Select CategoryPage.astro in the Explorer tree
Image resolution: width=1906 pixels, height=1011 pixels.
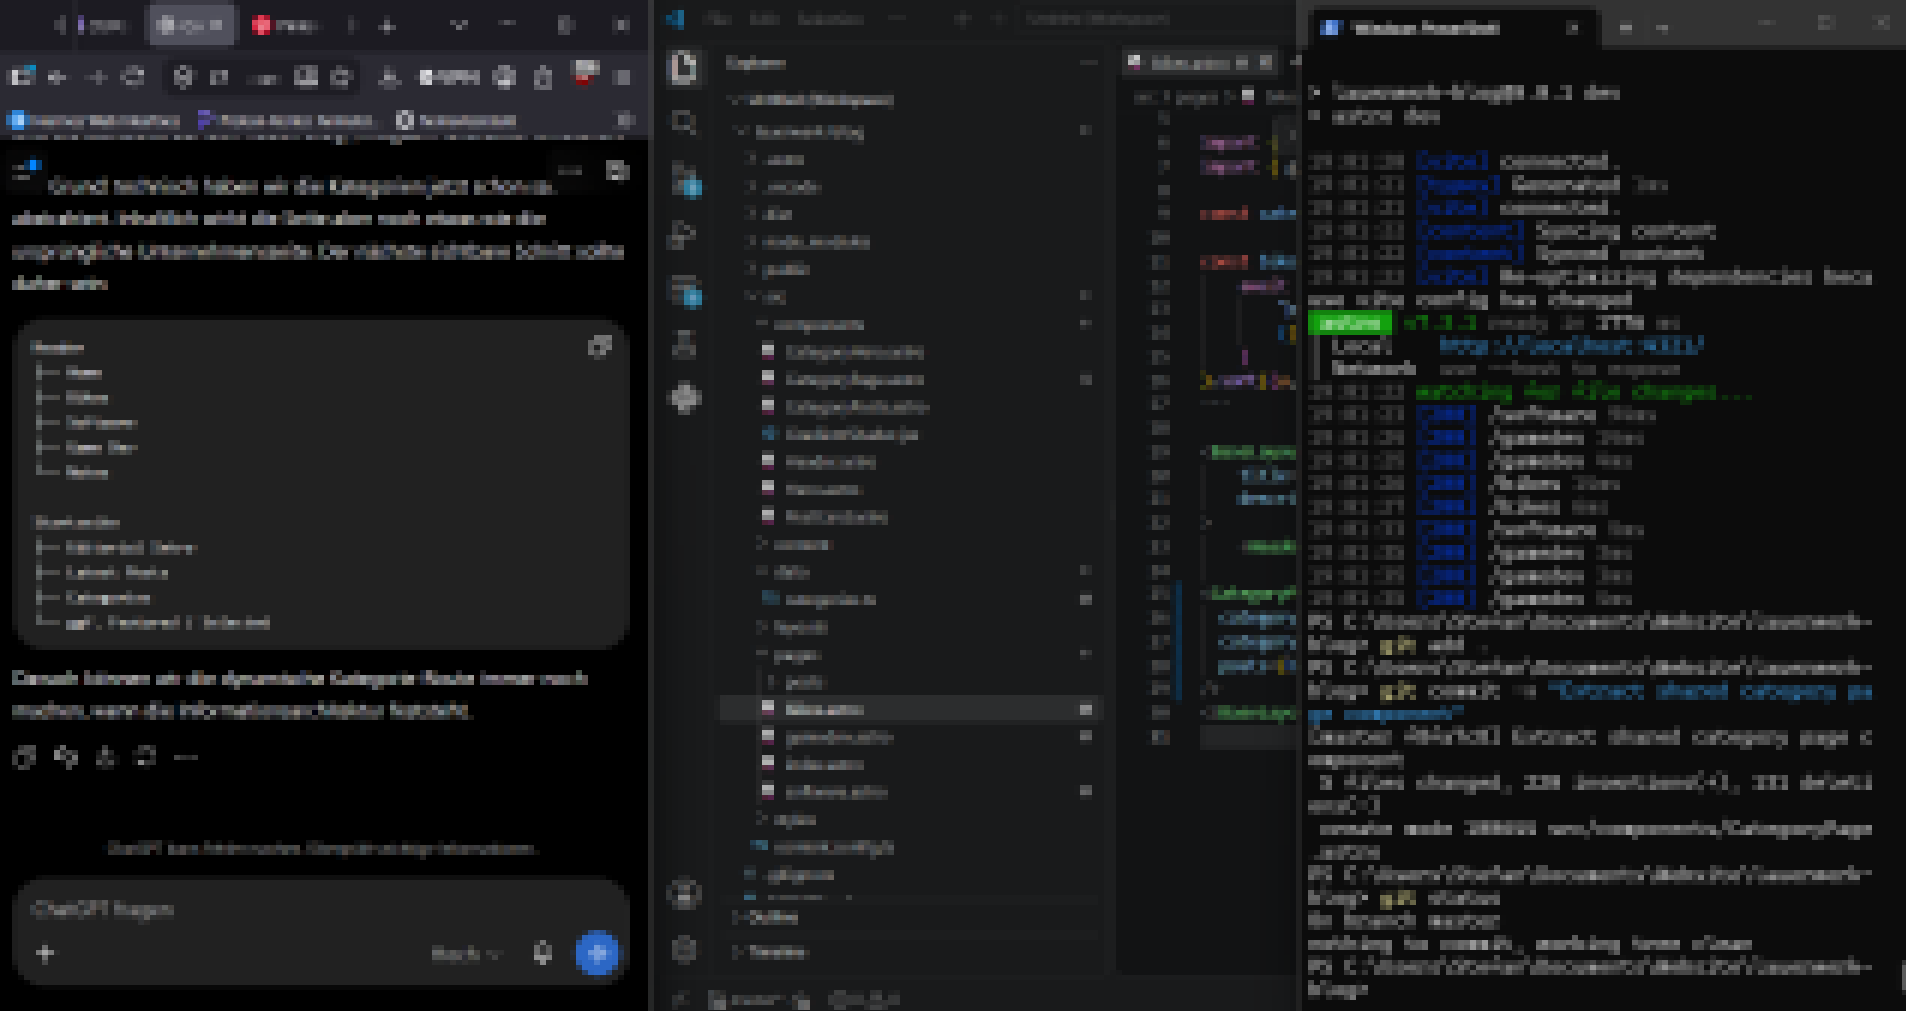coord(854,380)
